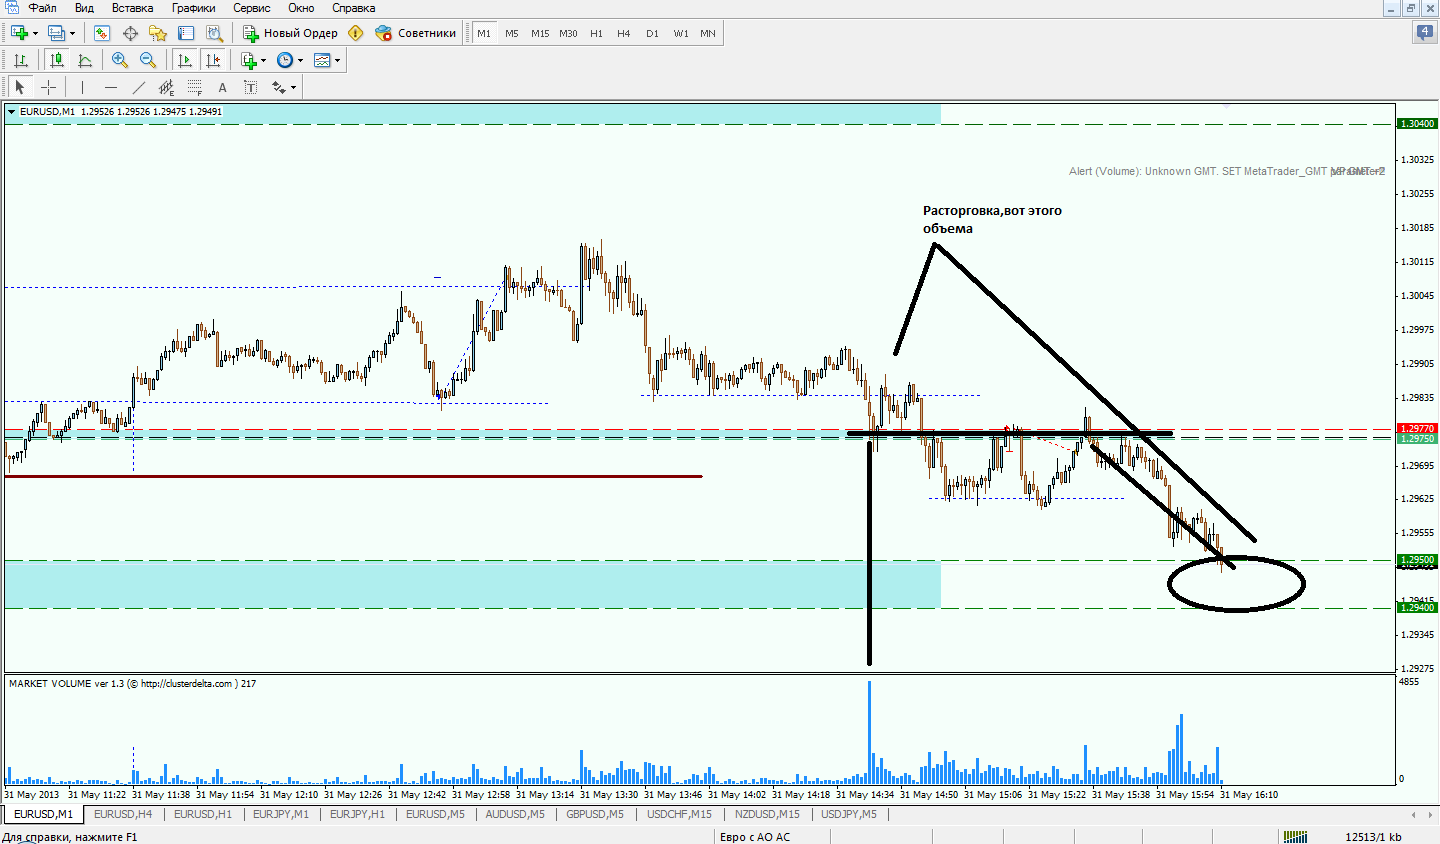Switch to the EURJPY,M1 chart tab
1440x844 pixels.
coord(279,814)
